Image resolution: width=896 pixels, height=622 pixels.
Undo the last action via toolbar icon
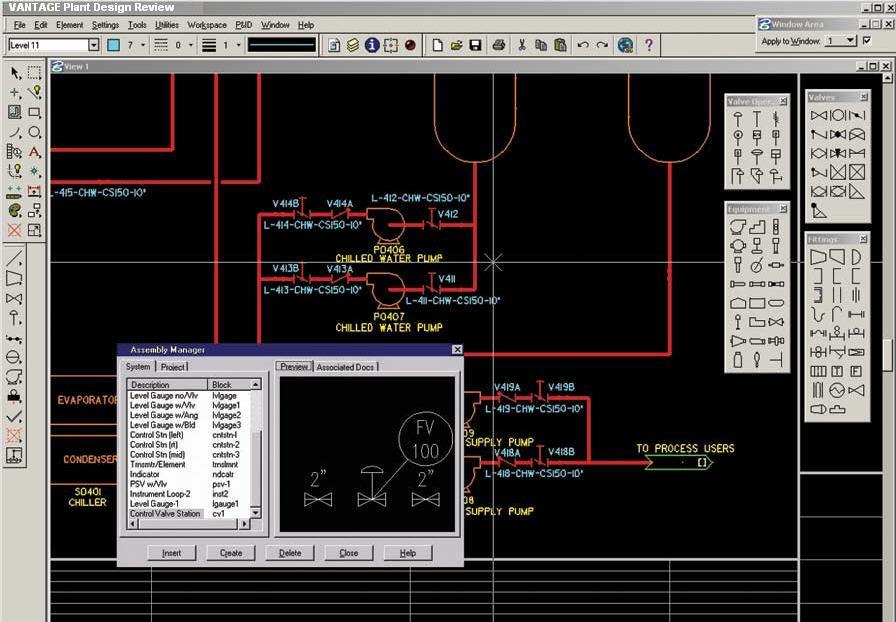pos(584,45)
